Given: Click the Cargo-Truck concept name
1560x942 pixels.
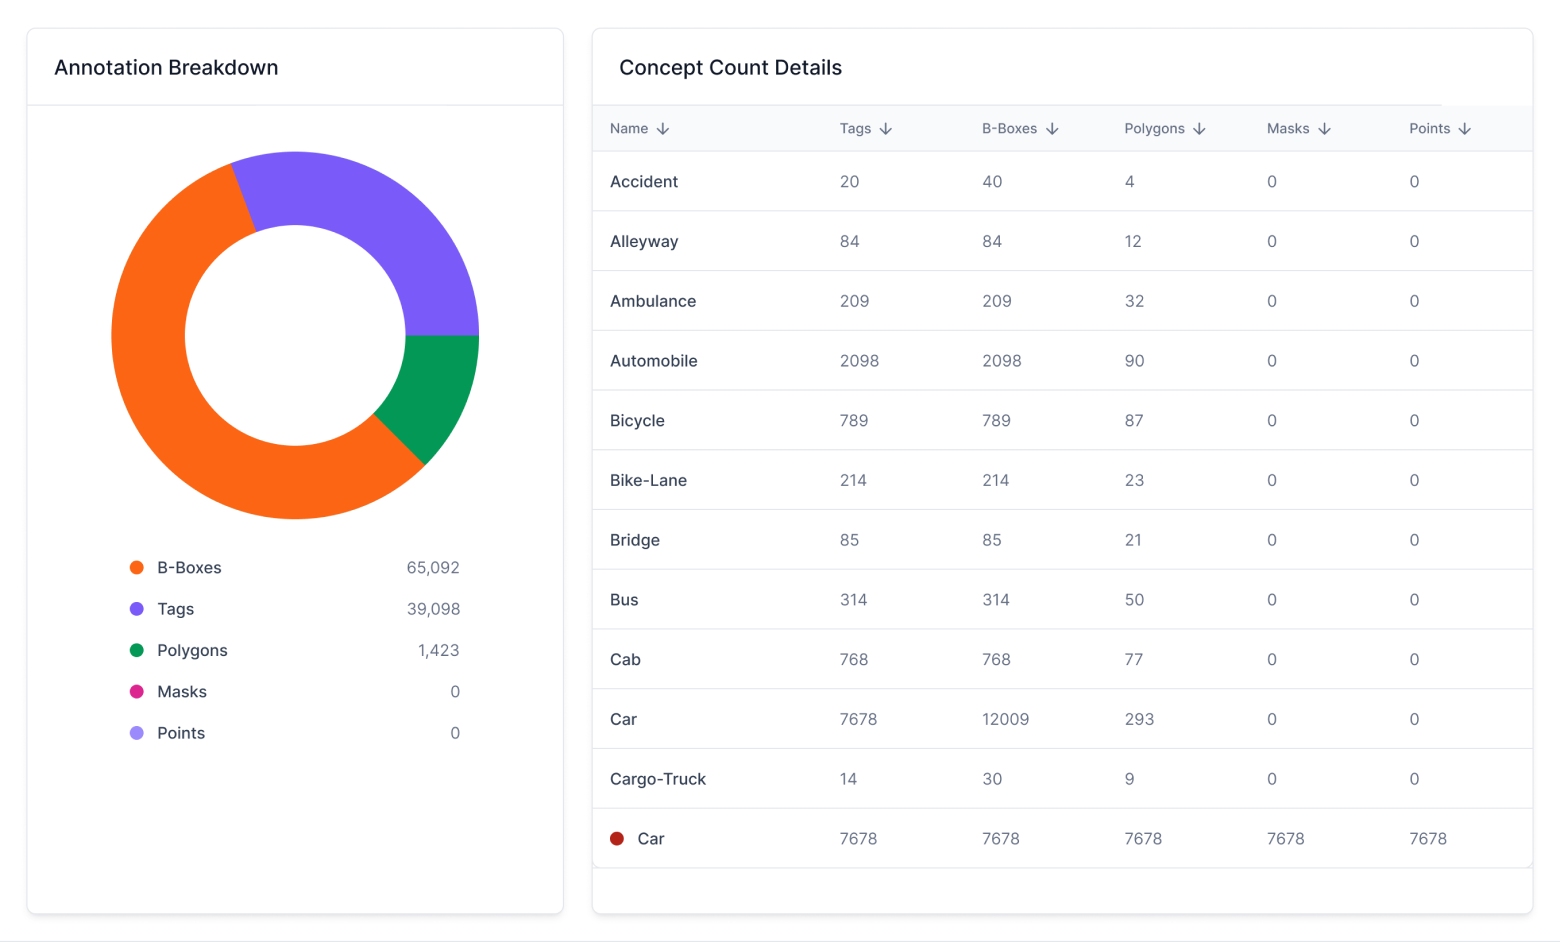Looking at the screenshot, I should point(658,779).
